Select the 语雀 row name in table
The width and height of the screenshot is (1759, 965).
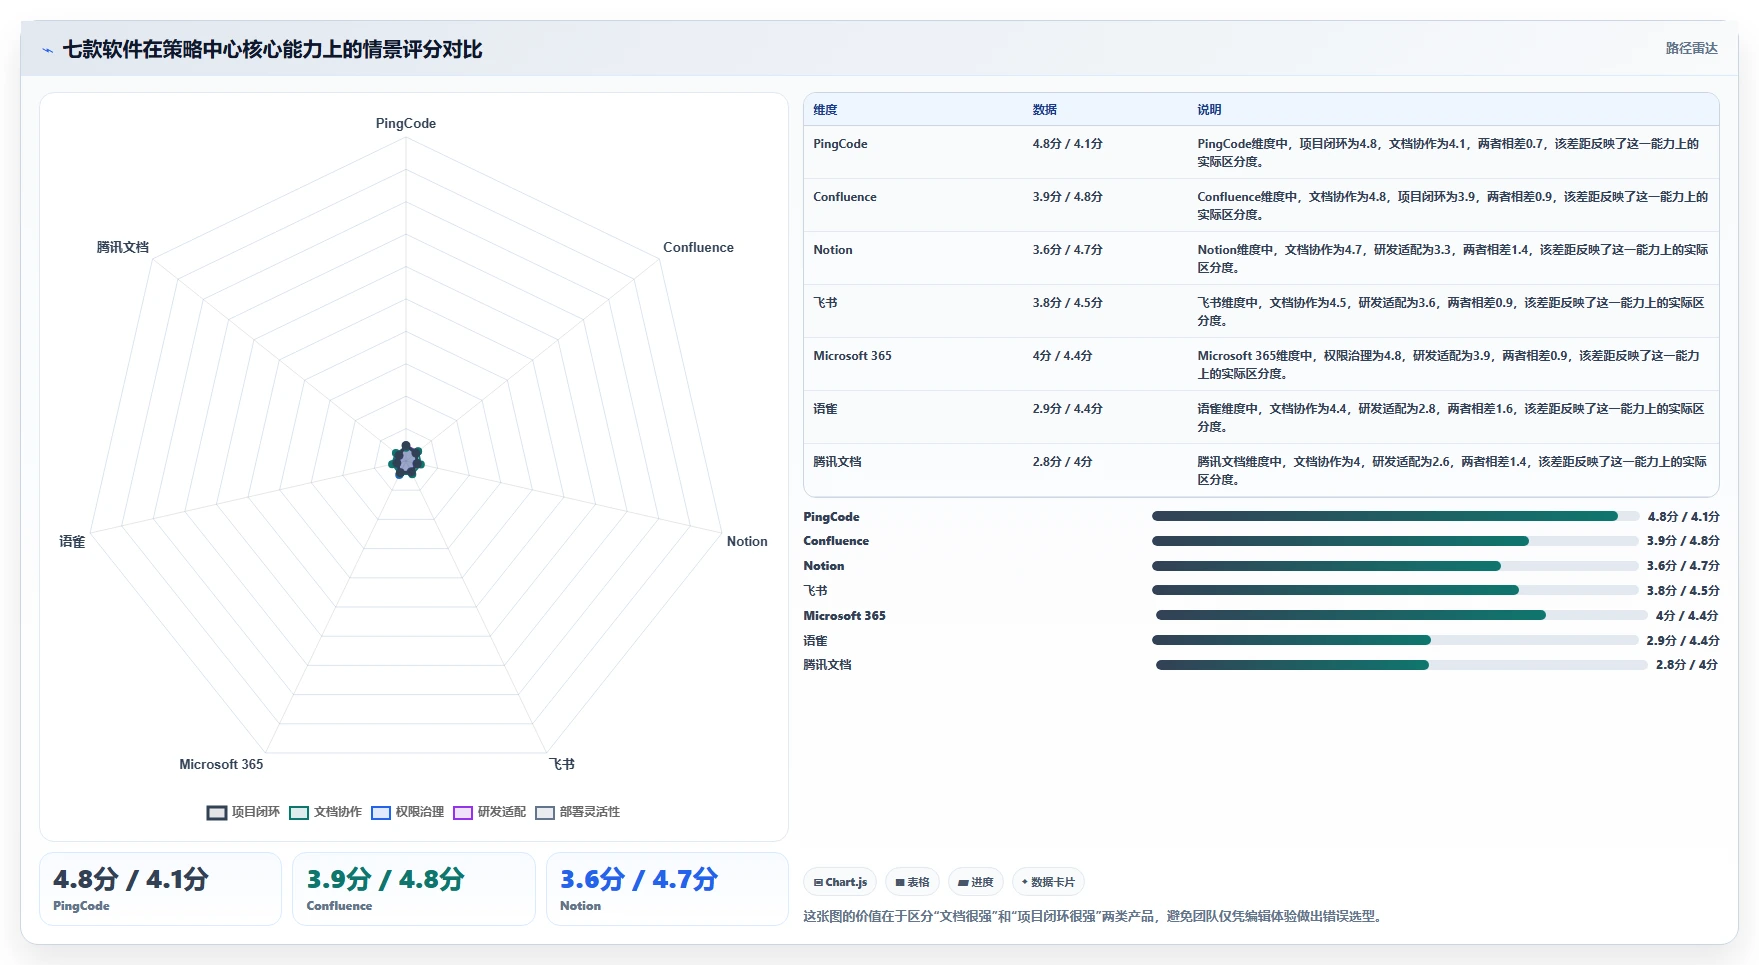tap(825, 409)
